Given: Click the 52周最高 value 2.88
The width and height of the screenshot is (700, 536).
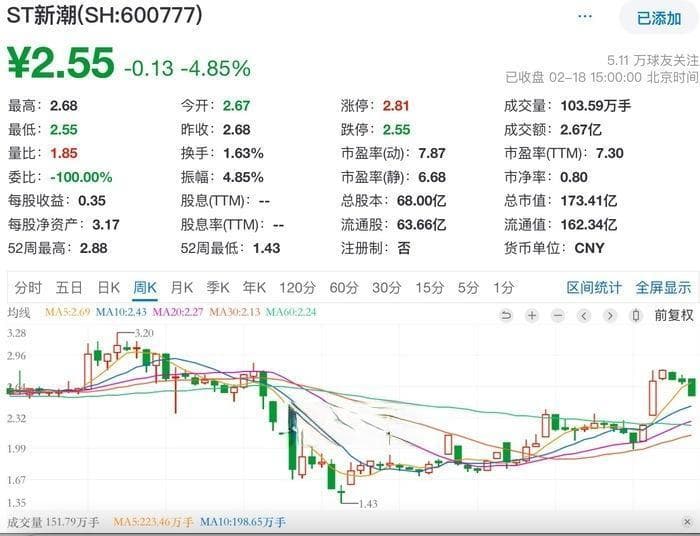Looking at the screenshot, I should (x=93, y=248).
